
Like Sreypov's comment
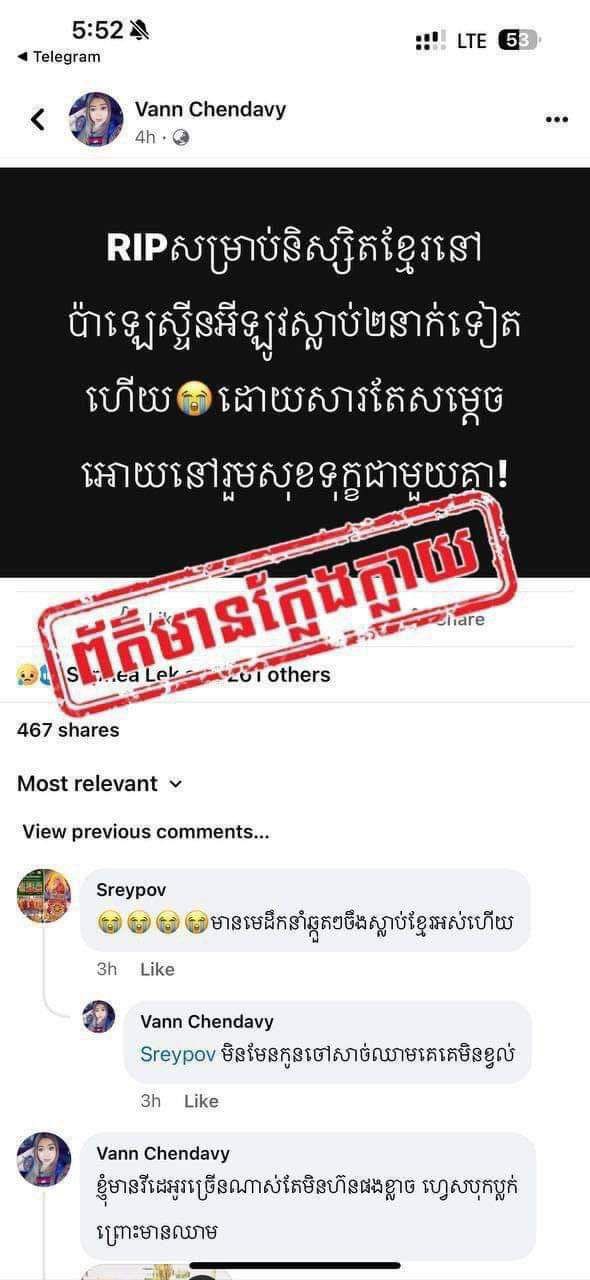click(x=157, y=969)
